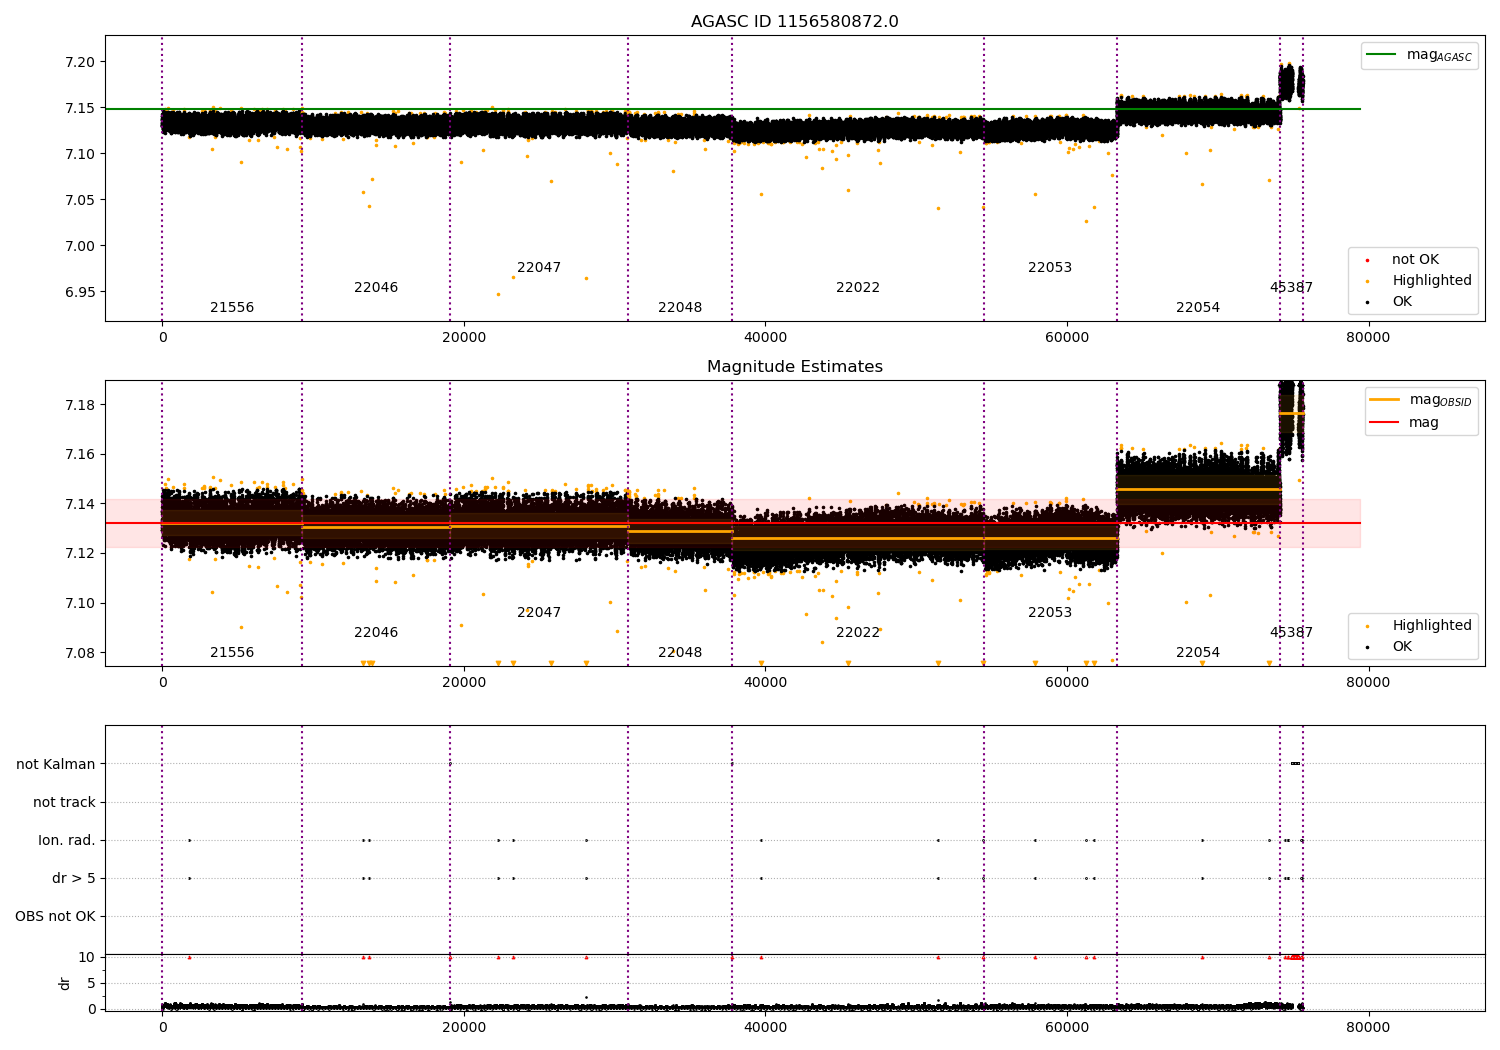Viewport: 1500px width, 1050px height.
Task: Select the mag OBSID legend entry
Action: [x=1420, y=400]
